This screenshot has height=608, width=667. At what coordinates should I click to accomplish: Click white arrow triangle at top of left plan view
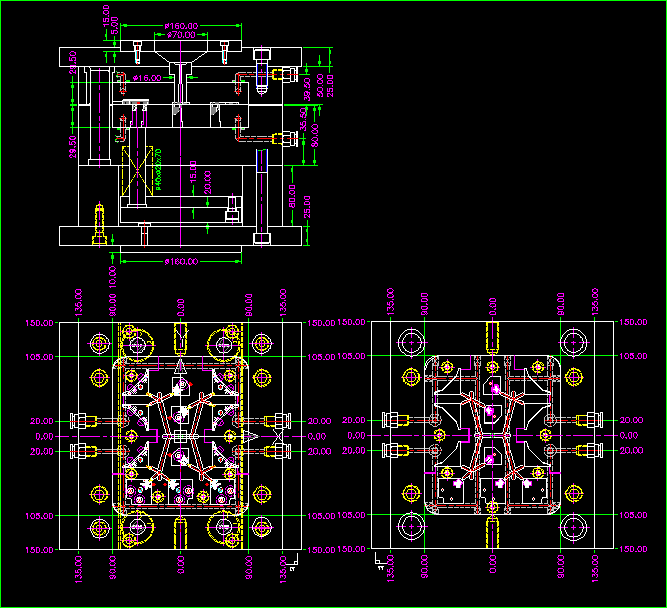point(180,366)
